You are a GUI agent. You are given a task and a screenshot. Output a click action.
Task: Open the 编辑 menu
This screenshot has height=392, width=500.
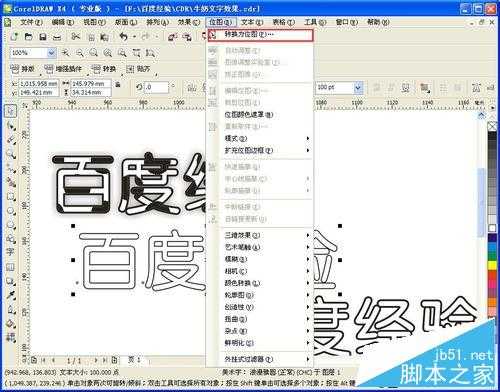pyautogui.click(x=62, y=22)
